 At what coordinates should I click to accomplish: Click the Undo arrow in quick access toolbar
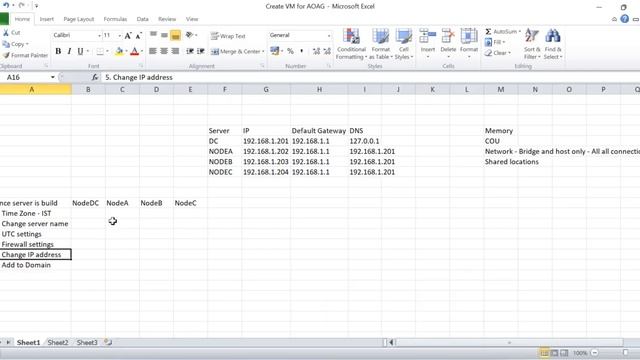[6, 6]
